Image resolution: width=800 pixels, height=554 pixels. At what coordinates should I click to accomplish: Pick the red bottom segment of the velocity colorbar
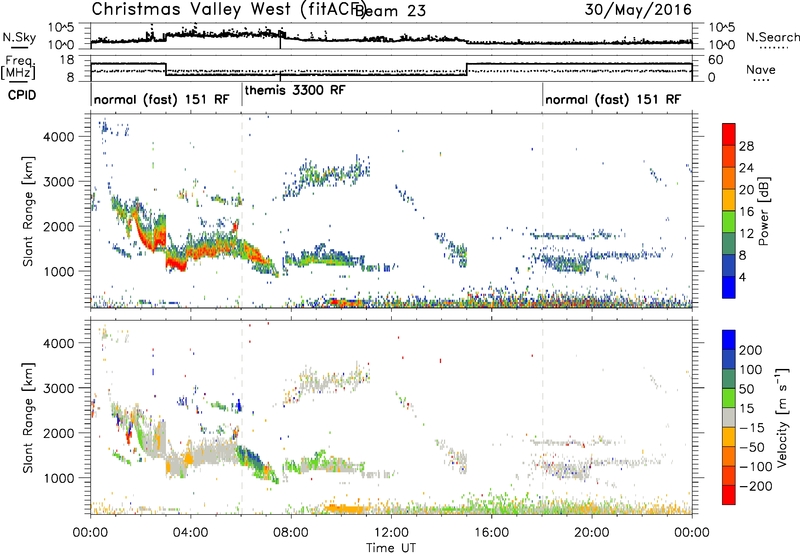pyautogui.click(x=729, y=495)
